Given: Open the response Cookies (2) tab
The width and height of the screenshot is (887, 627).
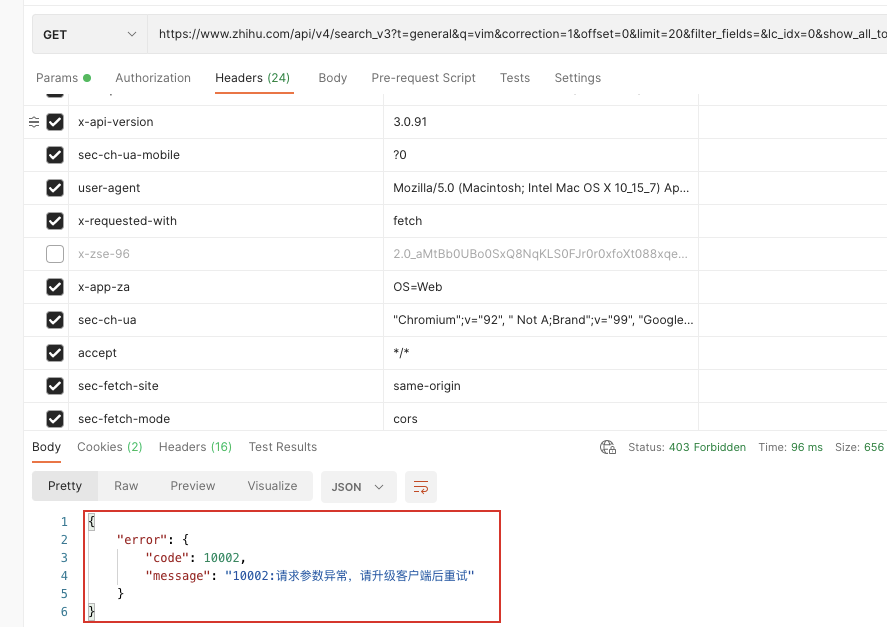Looking at the screenshot, I should point(110,447).
